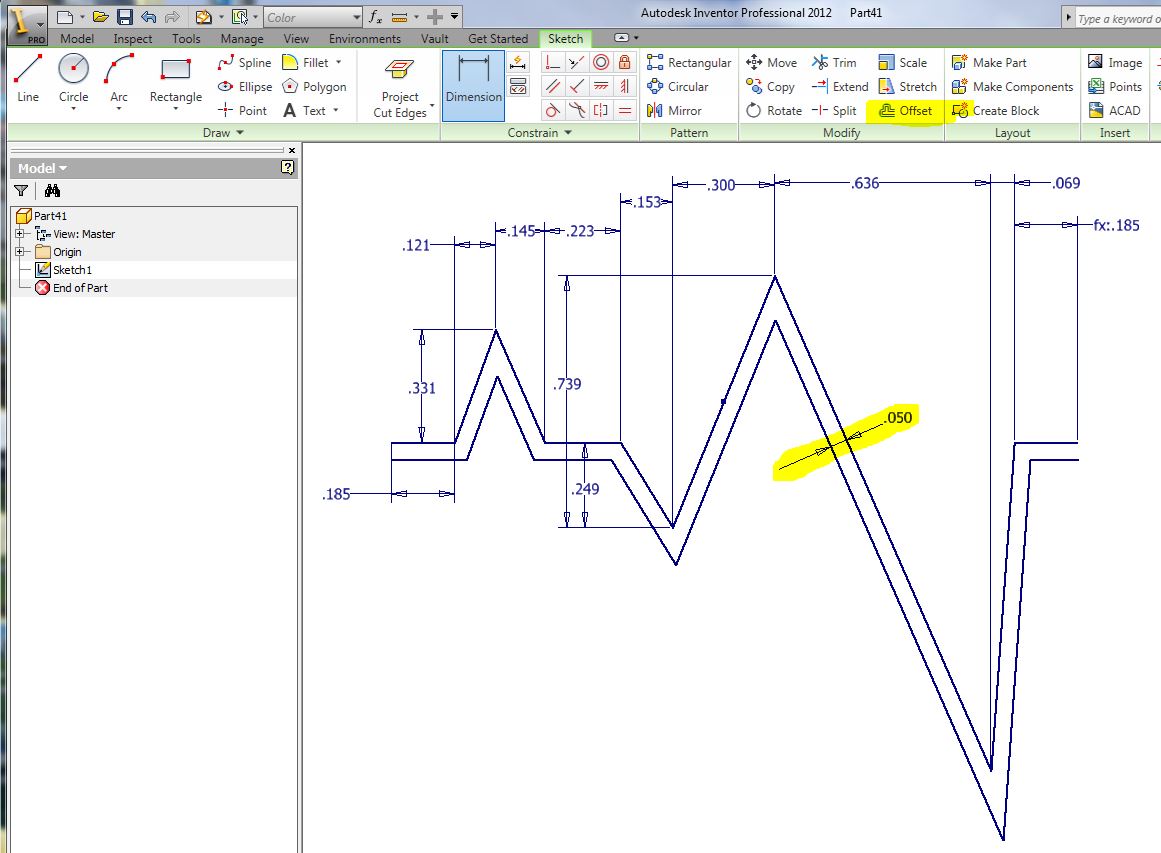
Task: Select the Split tool
Action: (834, 110)
